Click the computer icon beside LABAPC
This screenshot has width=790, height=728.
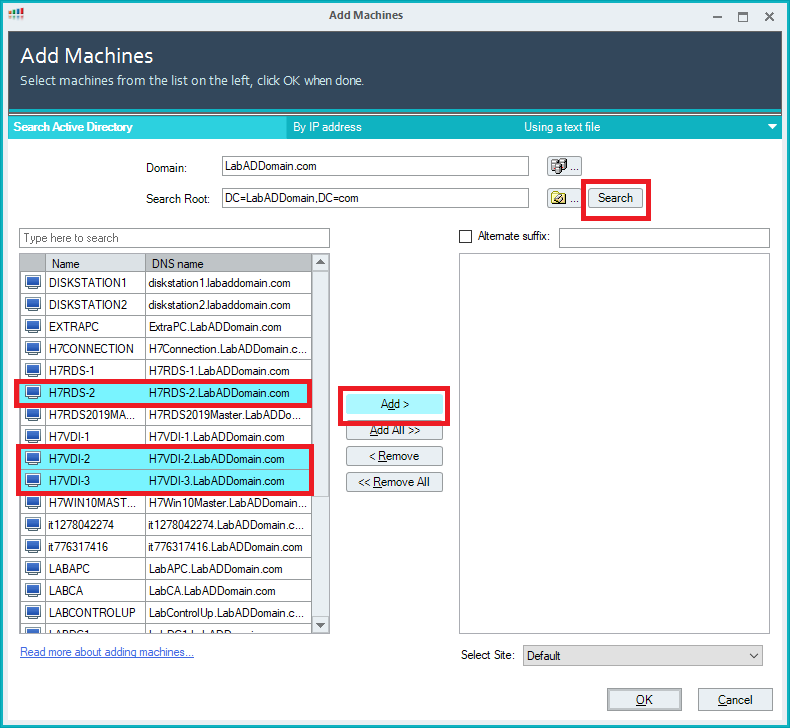(33, 569)
